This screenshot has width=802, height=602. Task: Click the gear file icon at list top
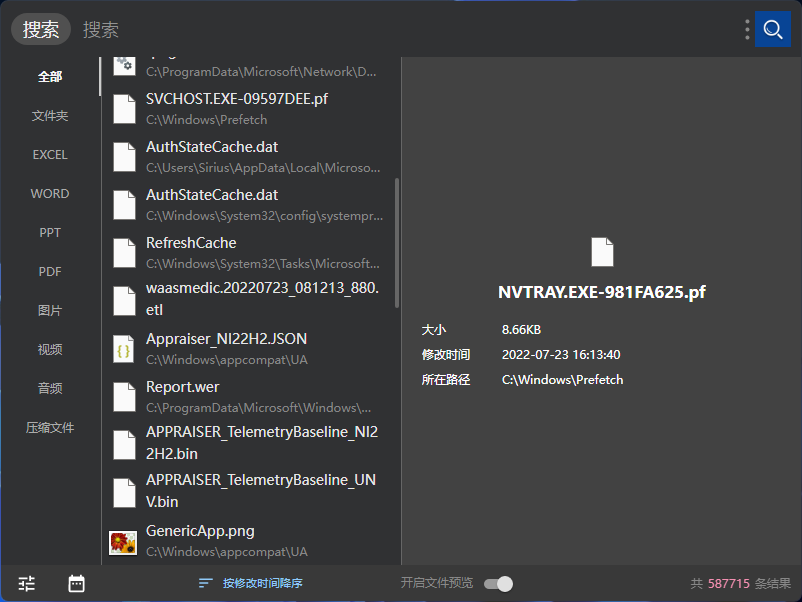click(x=124, y=65)
